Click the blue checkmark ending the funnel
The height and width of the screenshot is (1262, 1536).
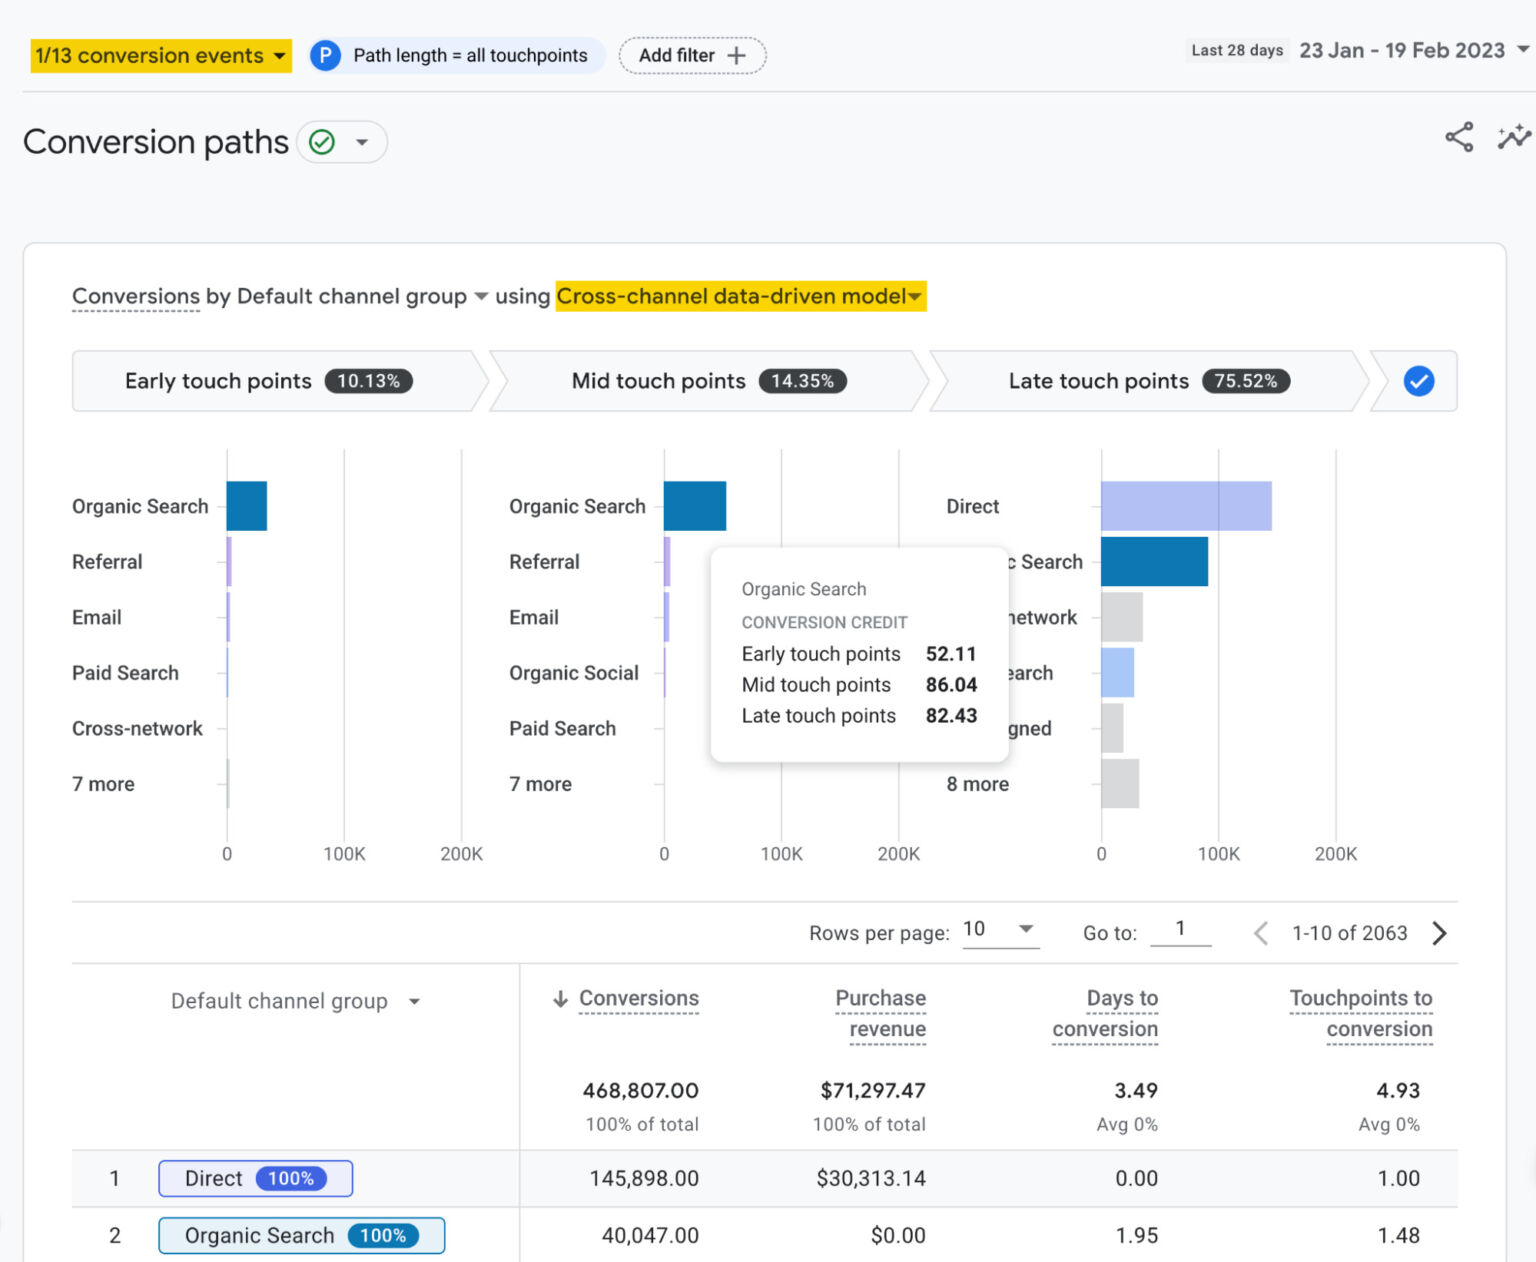click(x=1418, y=381)
